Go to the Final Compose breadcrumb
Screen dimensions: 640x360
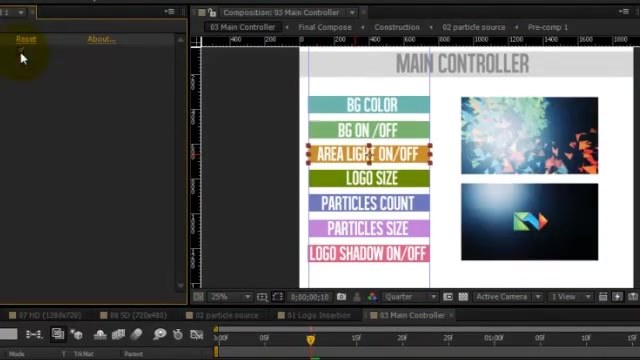[324, 27]
